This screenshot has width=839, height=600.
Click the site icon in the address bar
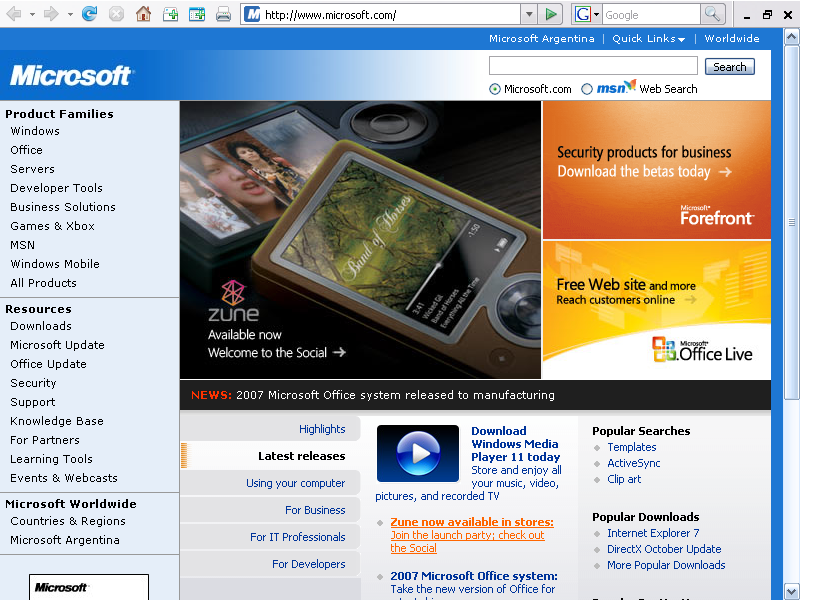click(252, 14)
